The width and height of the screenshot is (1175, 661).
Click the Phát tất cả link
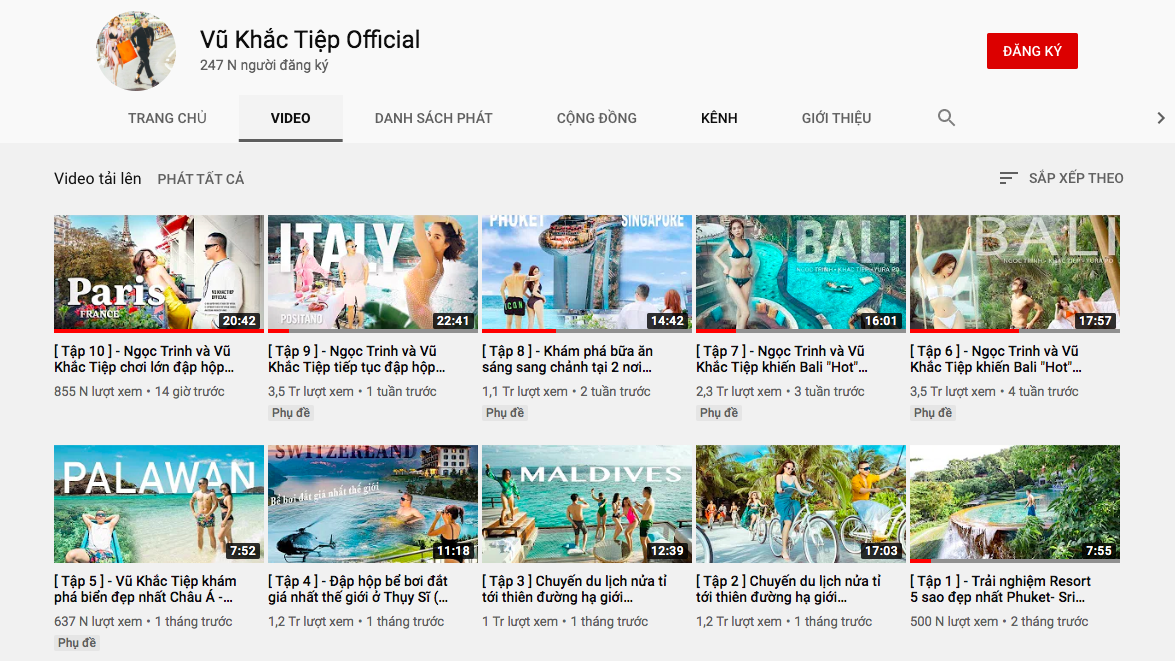tap(200, 179)
